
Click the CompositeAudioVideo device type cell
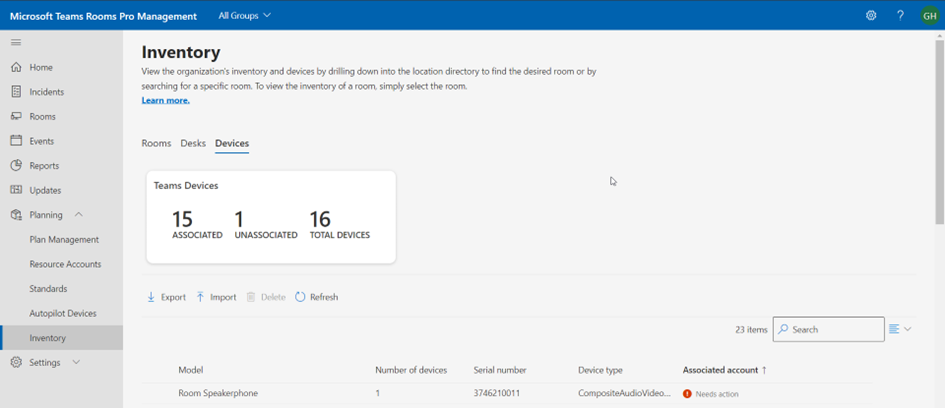pos(624,394)
